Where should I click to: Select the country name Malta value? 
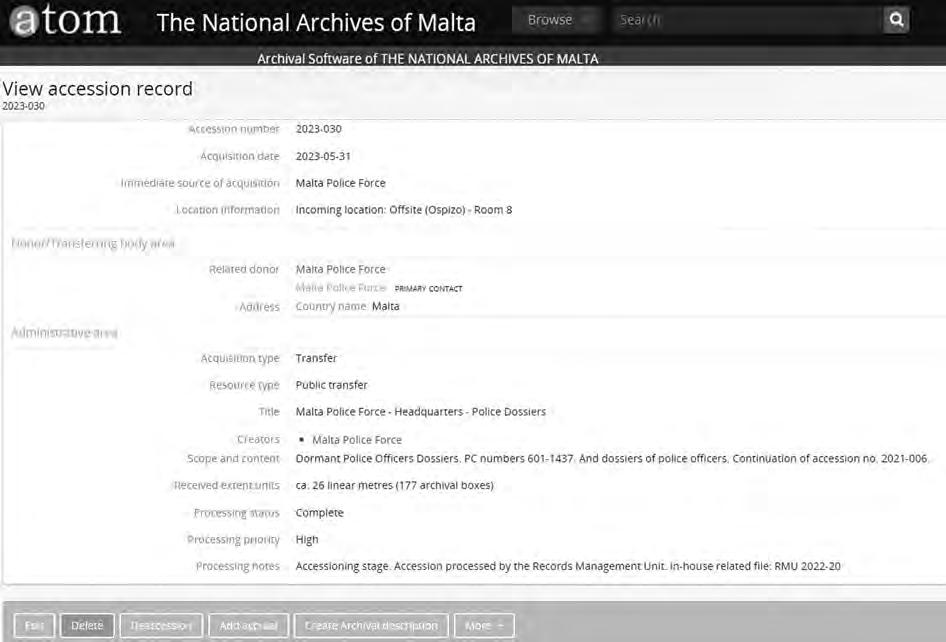[x=386, y=307]
